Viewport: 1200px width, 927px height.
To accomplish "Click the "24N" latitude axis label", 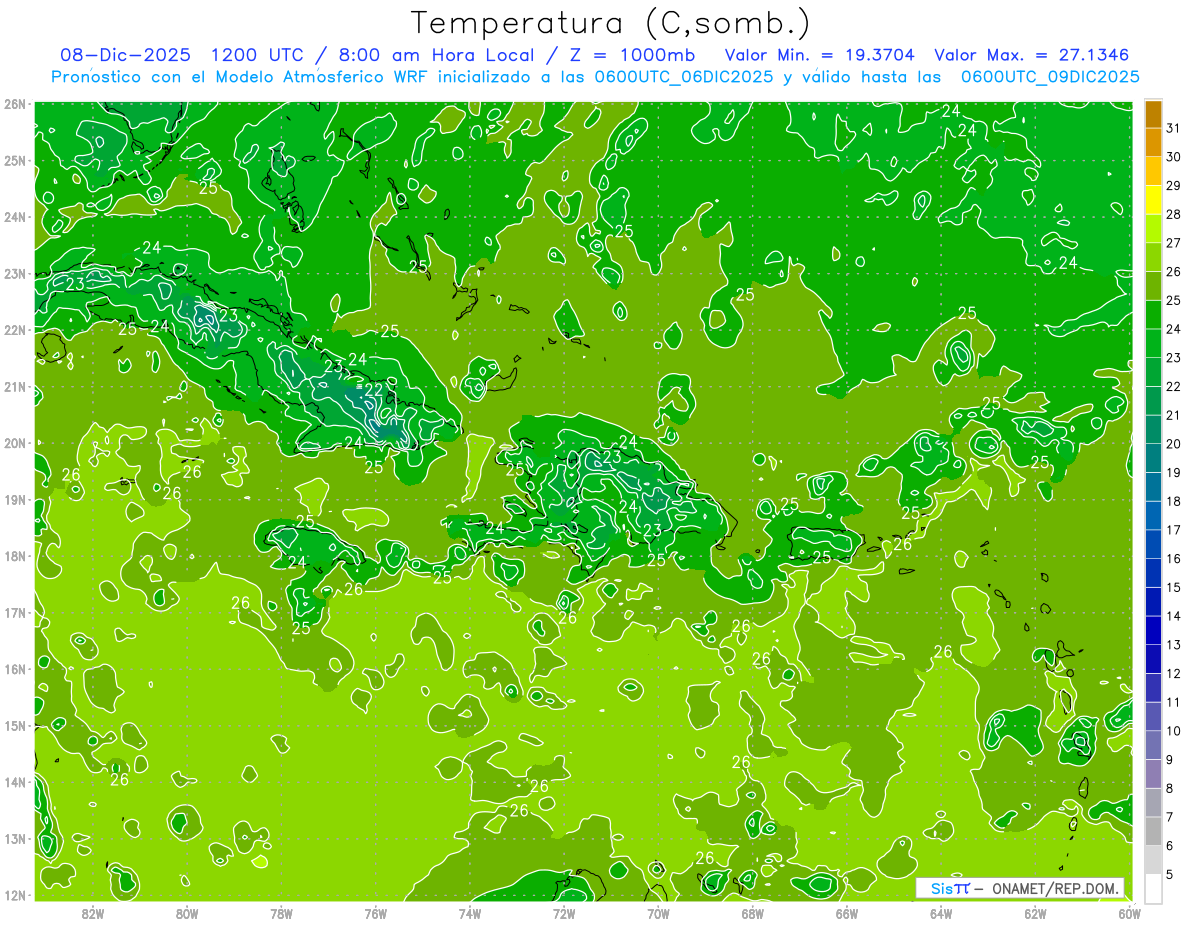I will (x=15, y=217).
